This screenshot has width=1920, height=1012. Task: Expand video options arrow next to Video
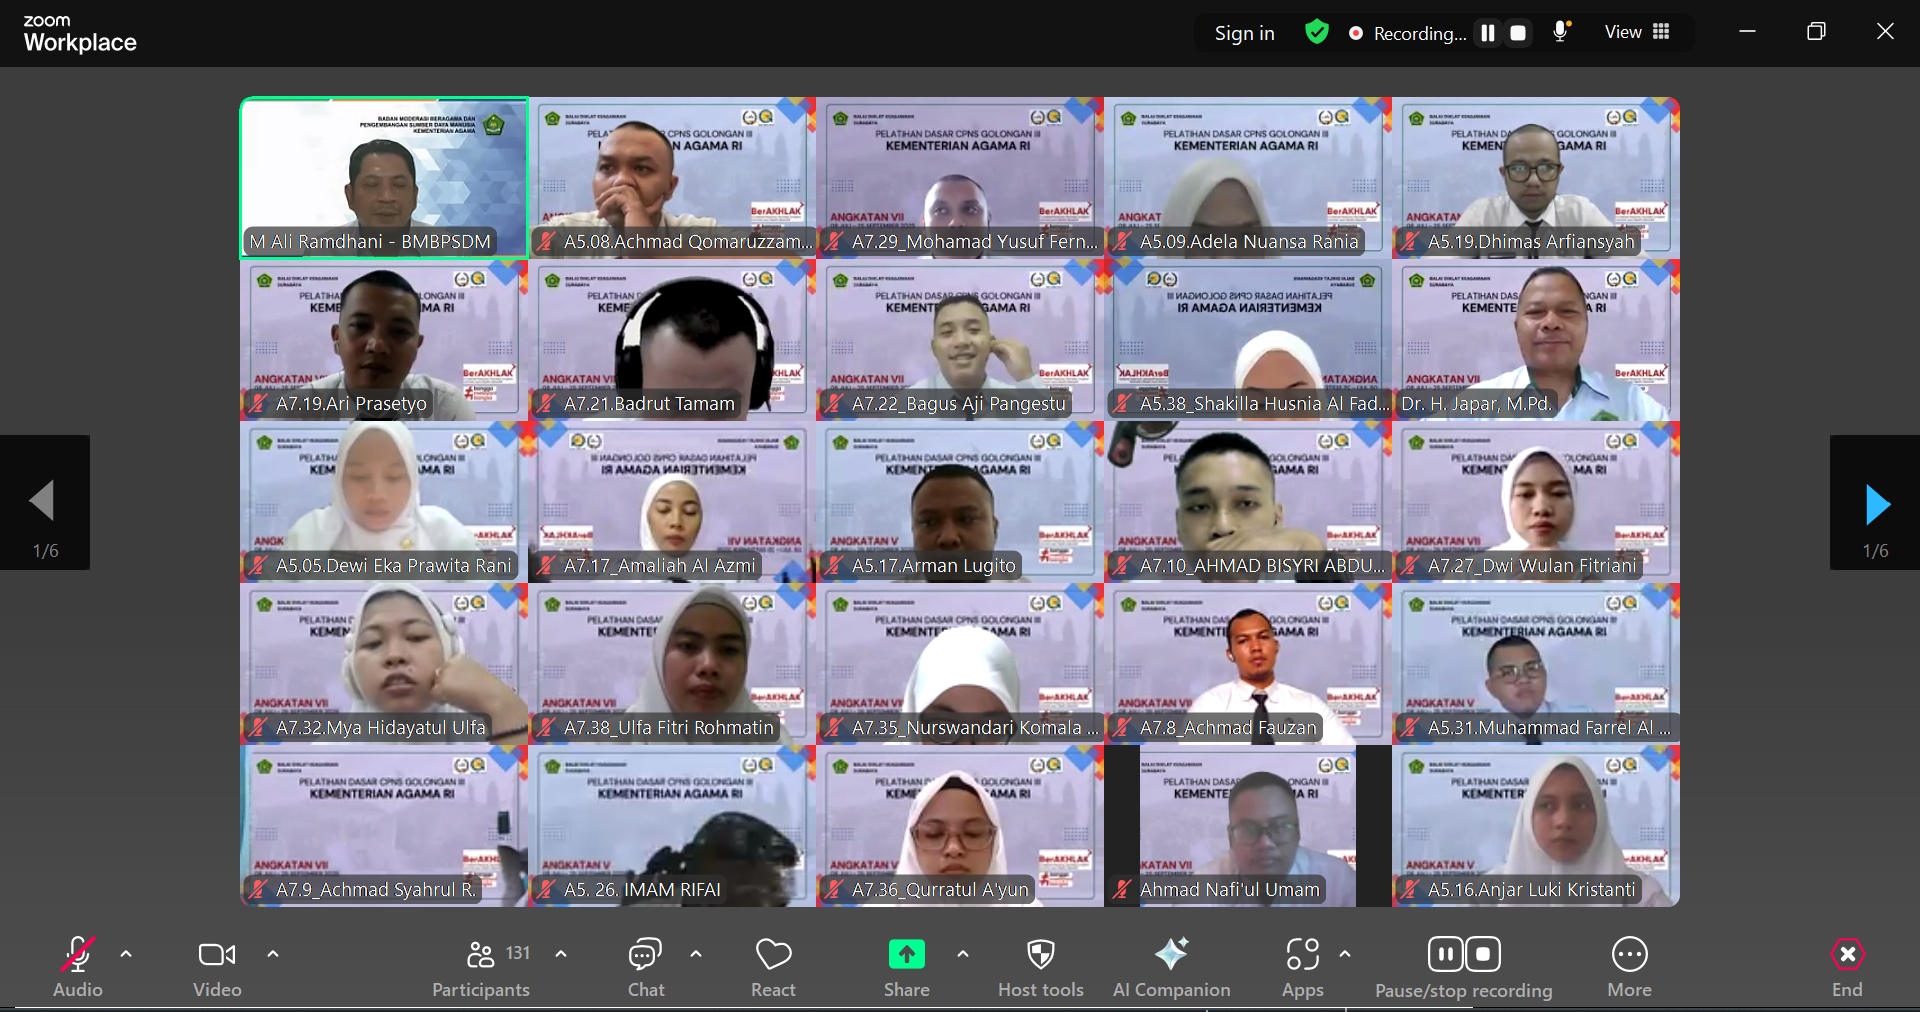pos(273,954)
